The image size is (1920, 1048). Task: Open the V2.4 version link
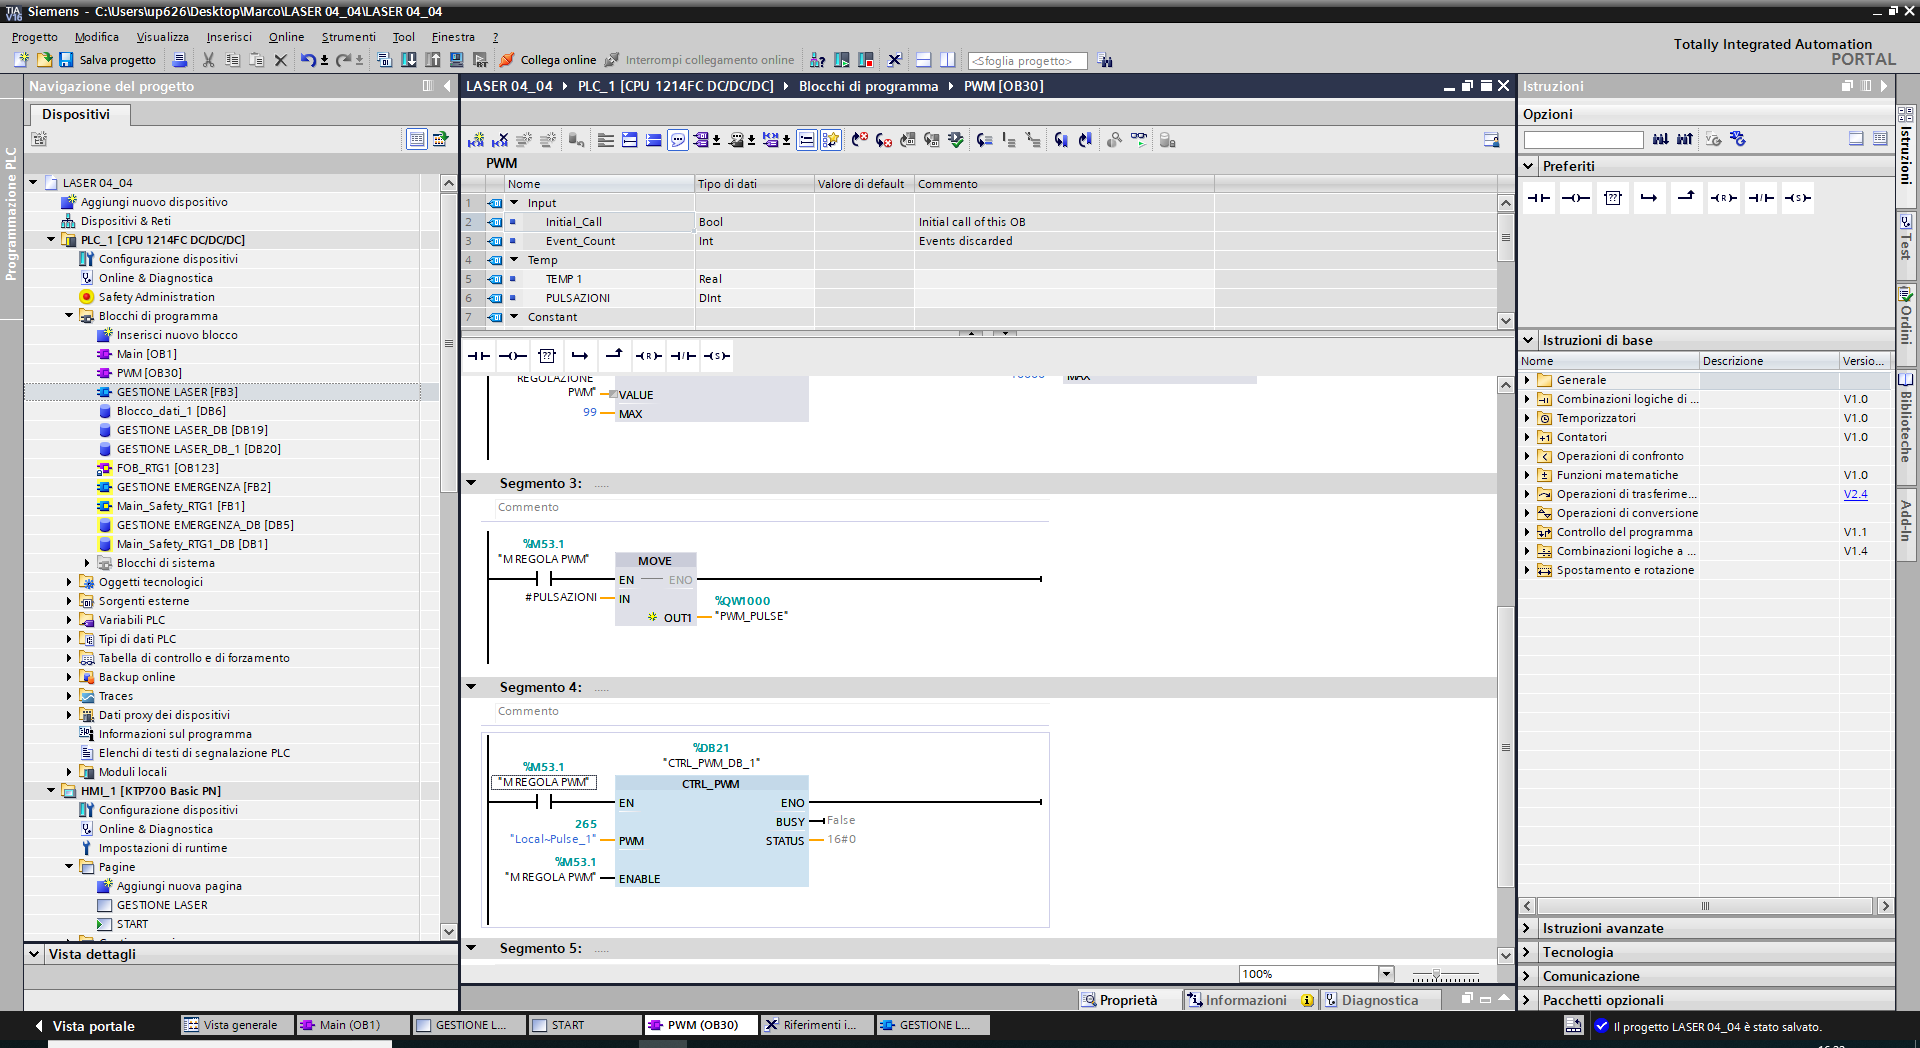point(1855,494)
